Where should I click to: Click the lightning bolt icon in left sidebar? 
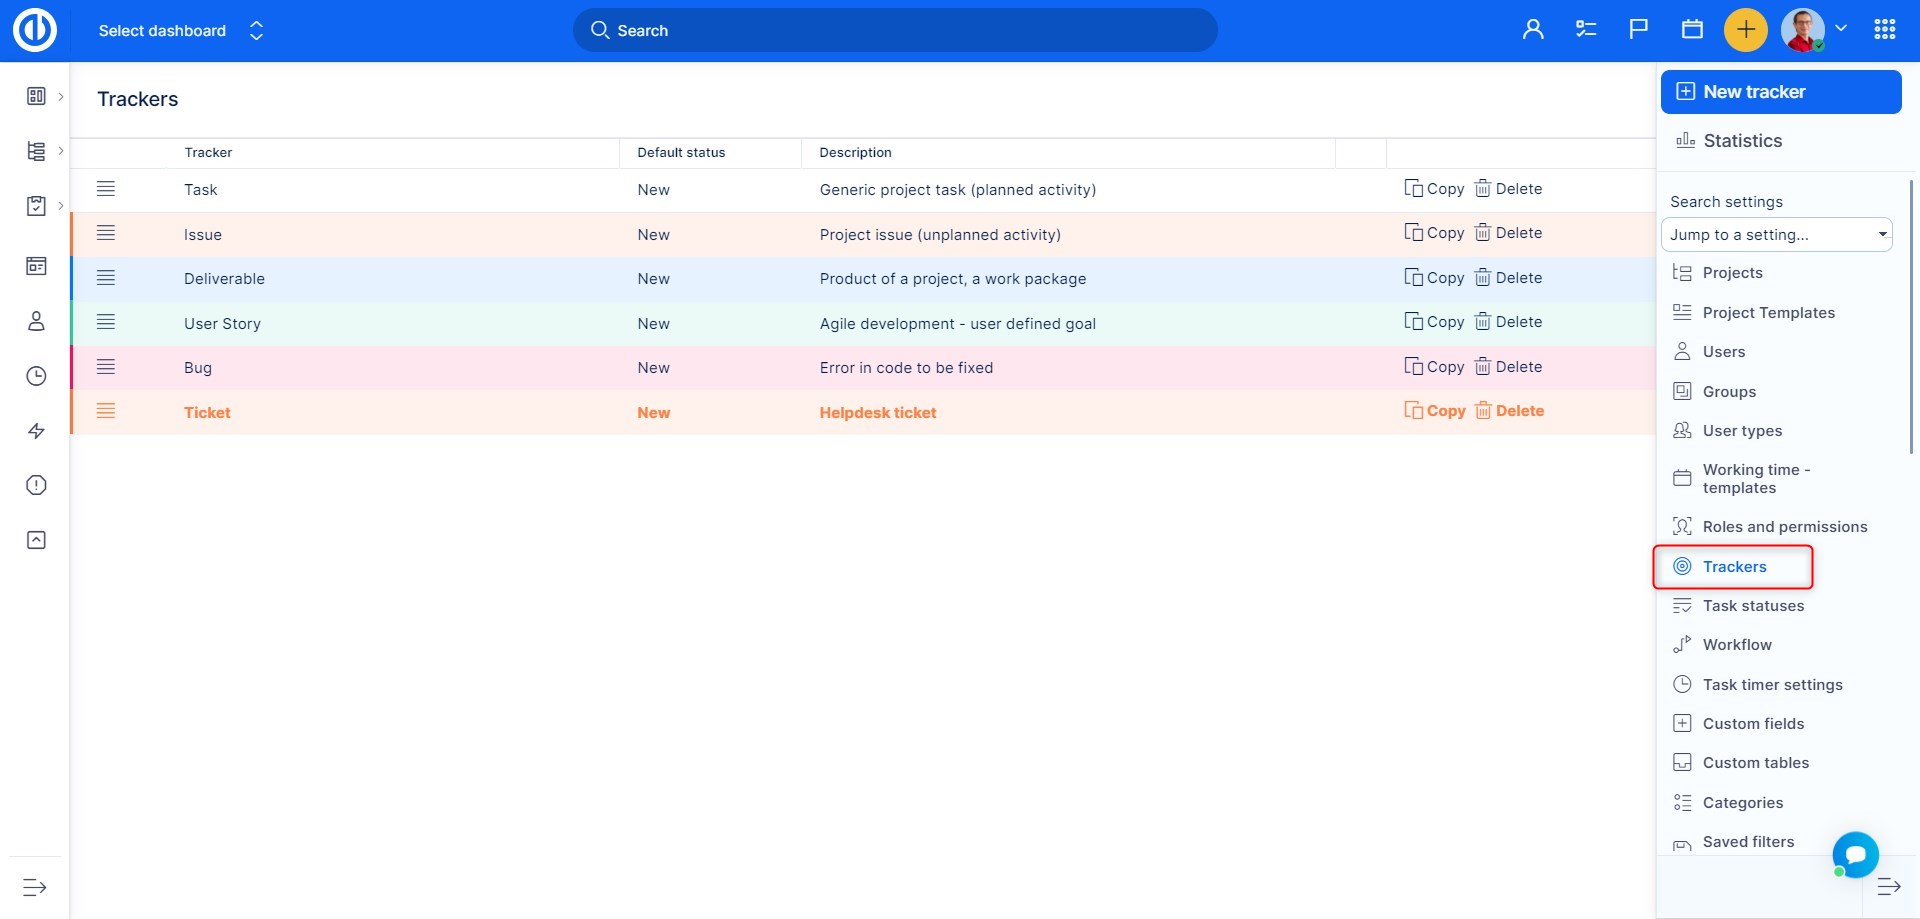point(36,431)
